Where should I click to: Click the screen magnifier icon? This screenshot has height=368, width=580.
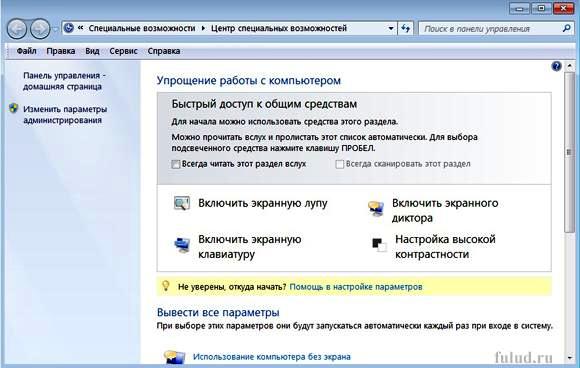point(182,203)
